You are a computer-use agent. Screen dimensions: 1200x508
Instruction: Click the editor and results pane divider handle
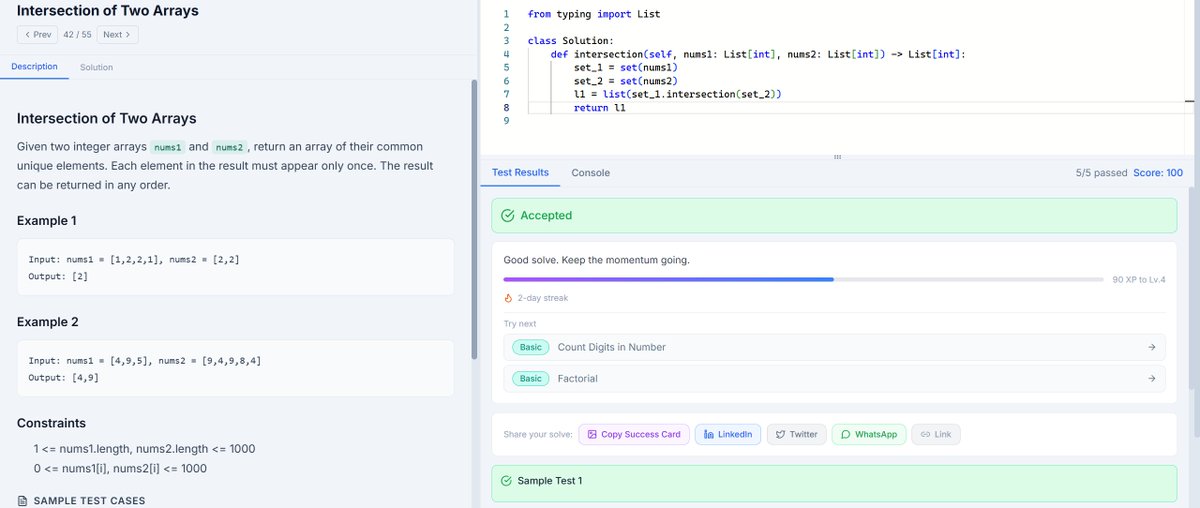837,155
